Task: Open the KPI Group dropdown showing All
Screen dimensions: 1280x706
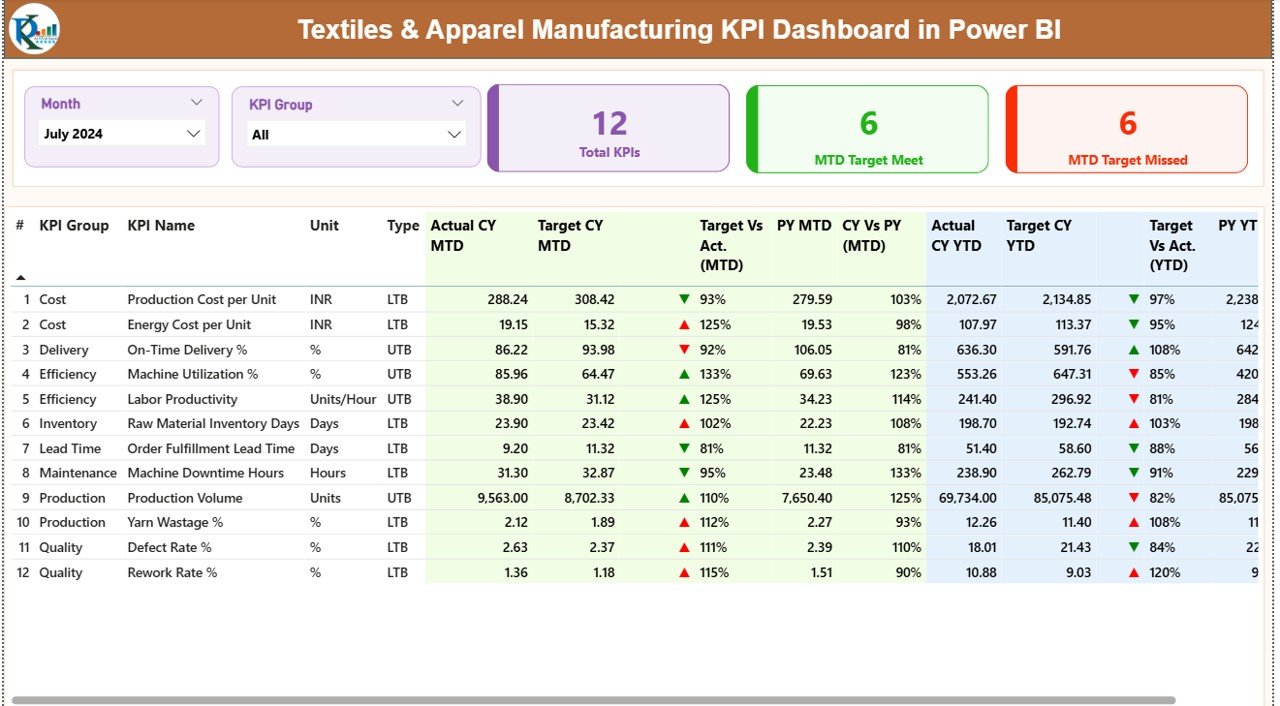Action: point(356,133)
